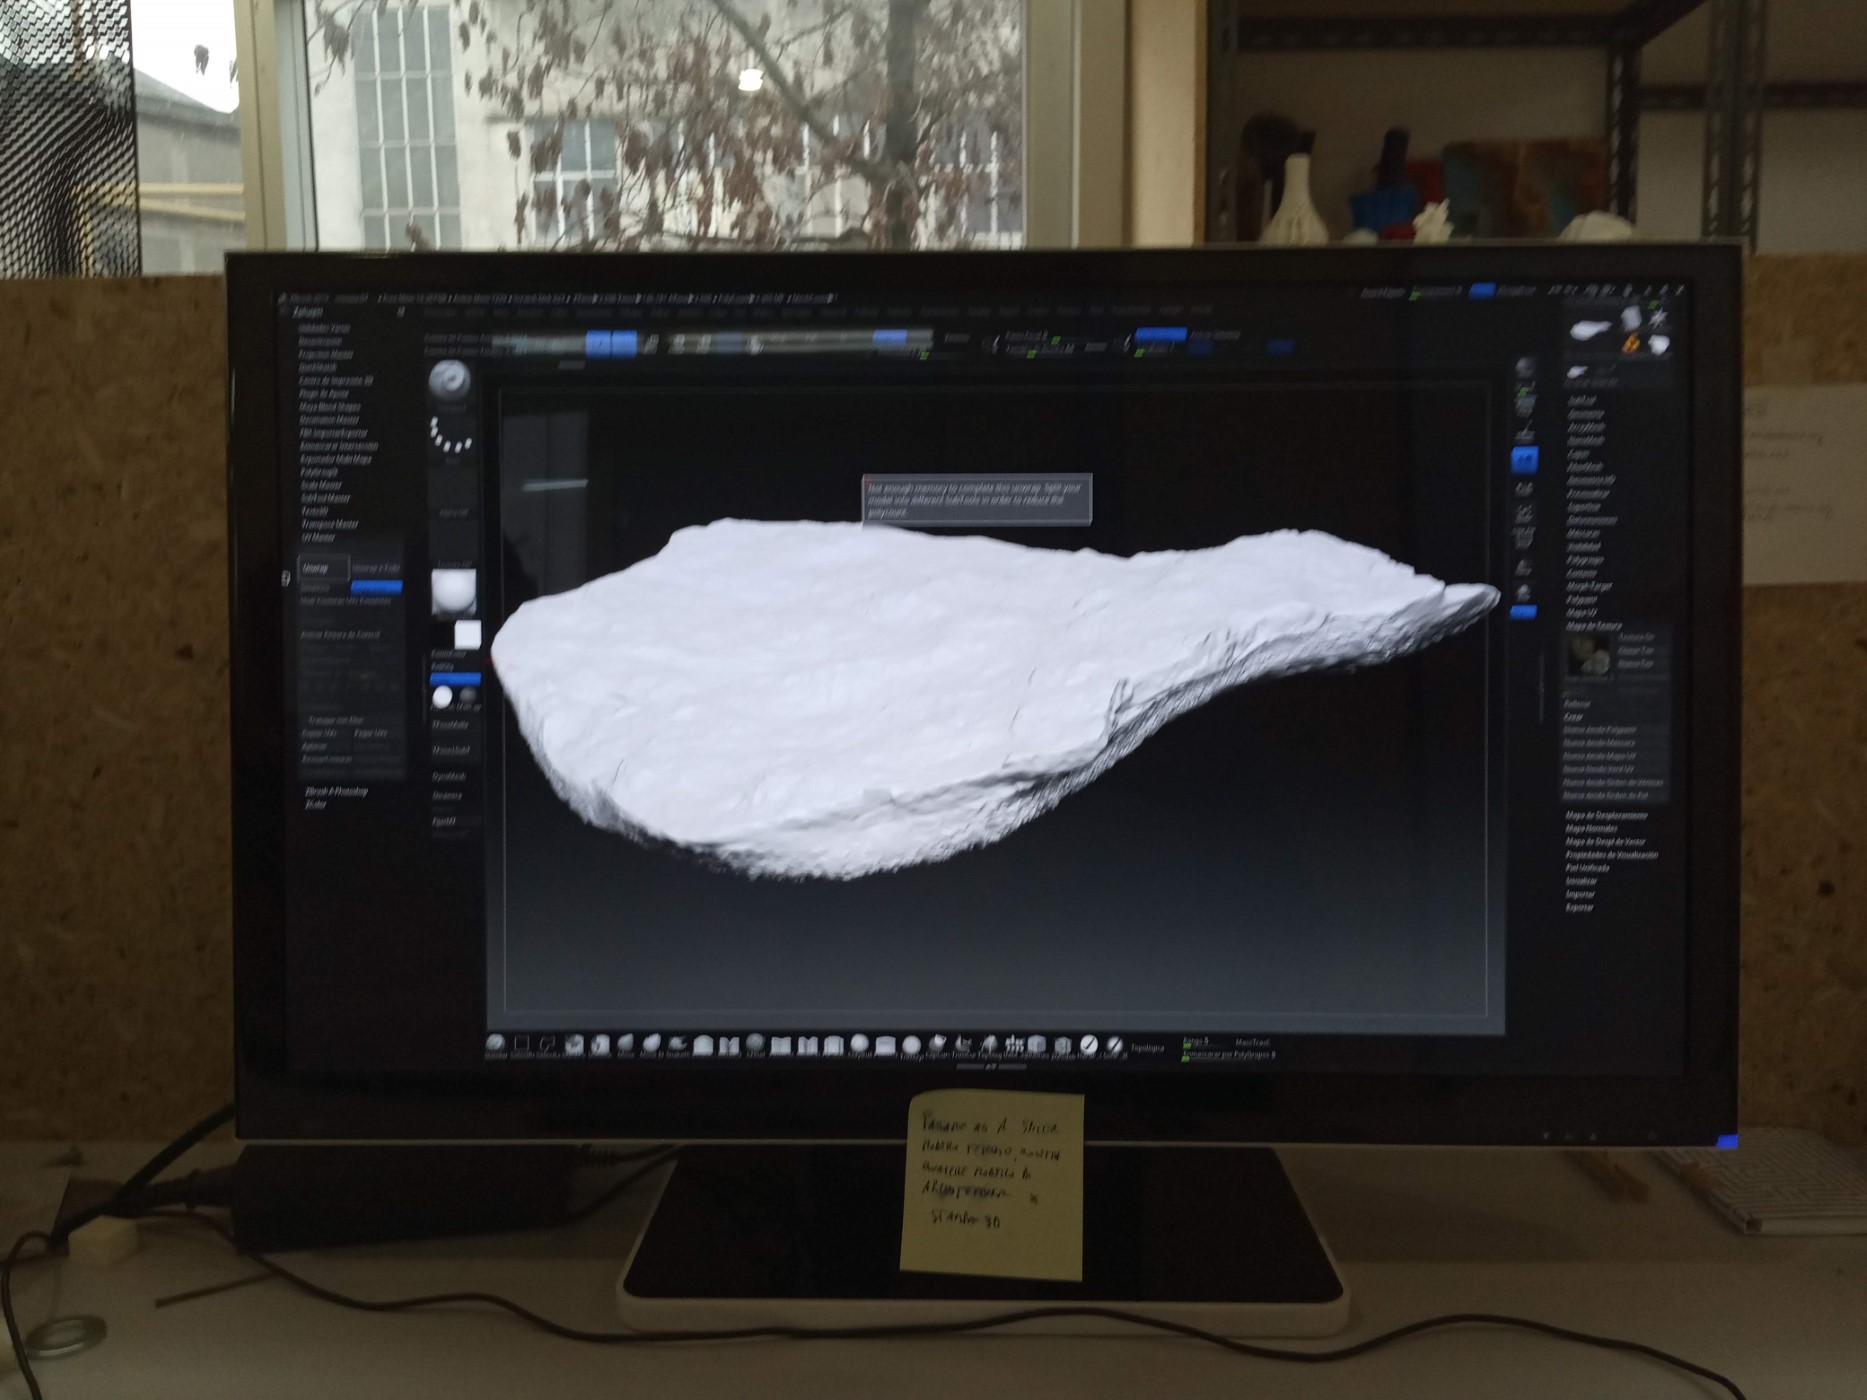The height and width of the screenshot is (1400, 1867).
Task: Click the Topológica button in bottom shelf
Action: coord(1147,1048)
